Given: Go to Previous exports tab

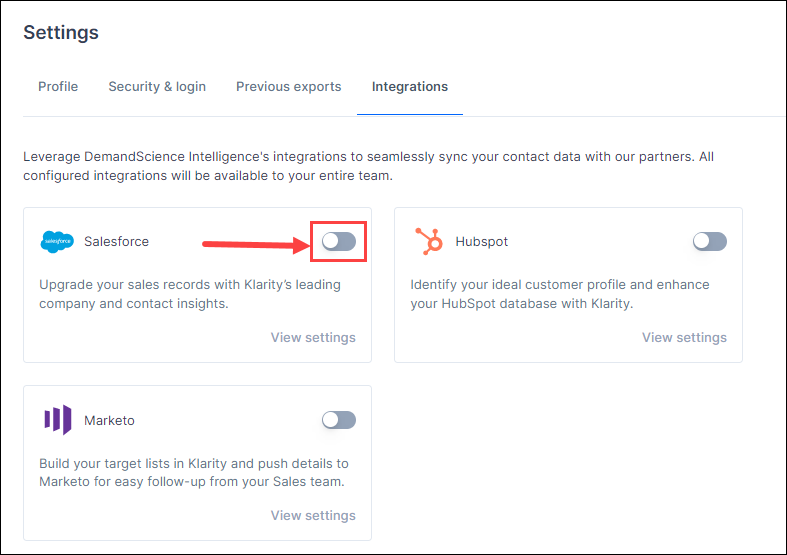Looking at the screenshot, I should coord(289,87).
